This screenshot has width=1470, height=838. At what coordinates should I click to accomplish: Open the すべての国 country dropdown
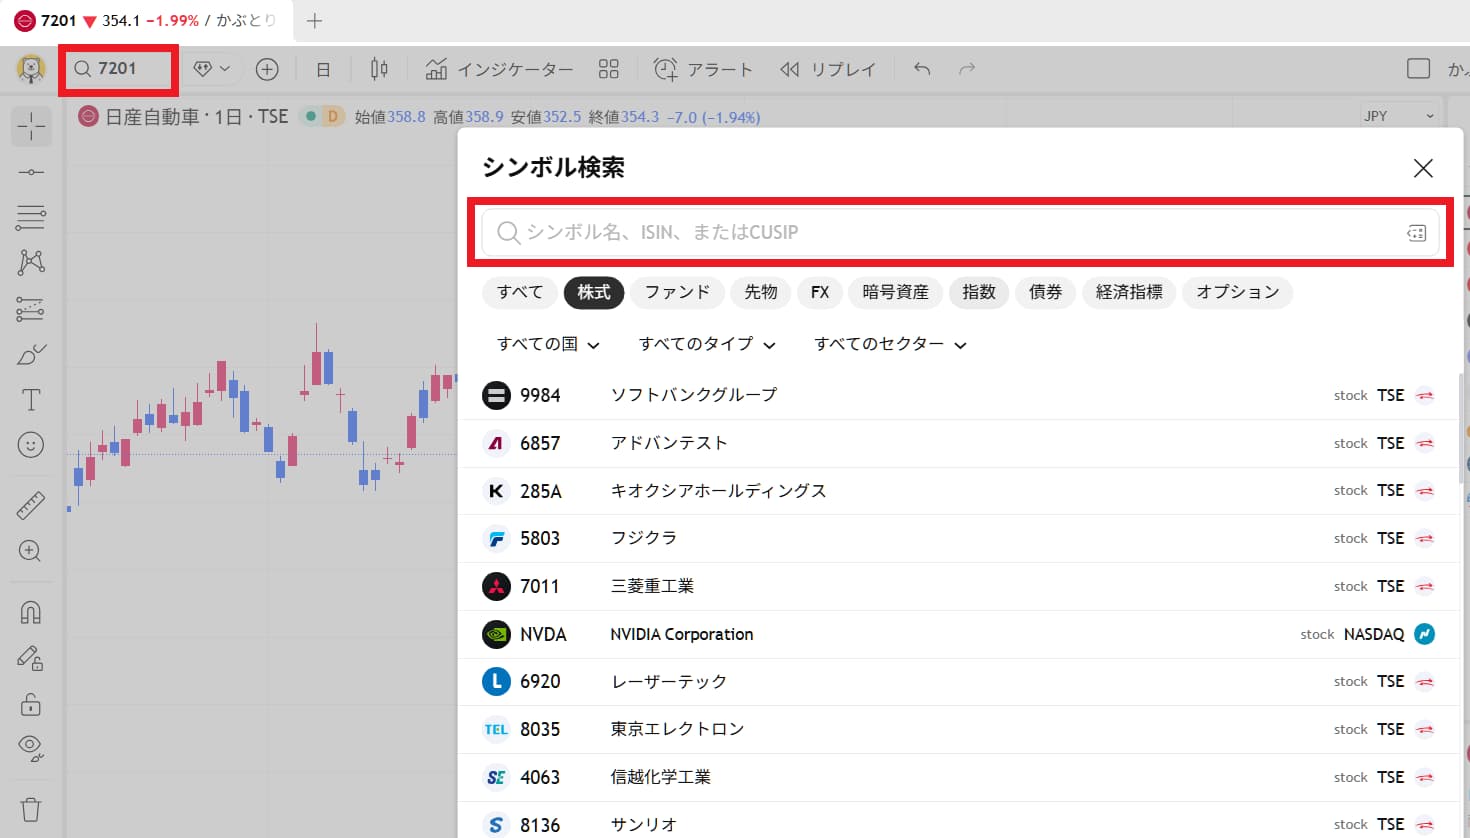tap(546, 343)
